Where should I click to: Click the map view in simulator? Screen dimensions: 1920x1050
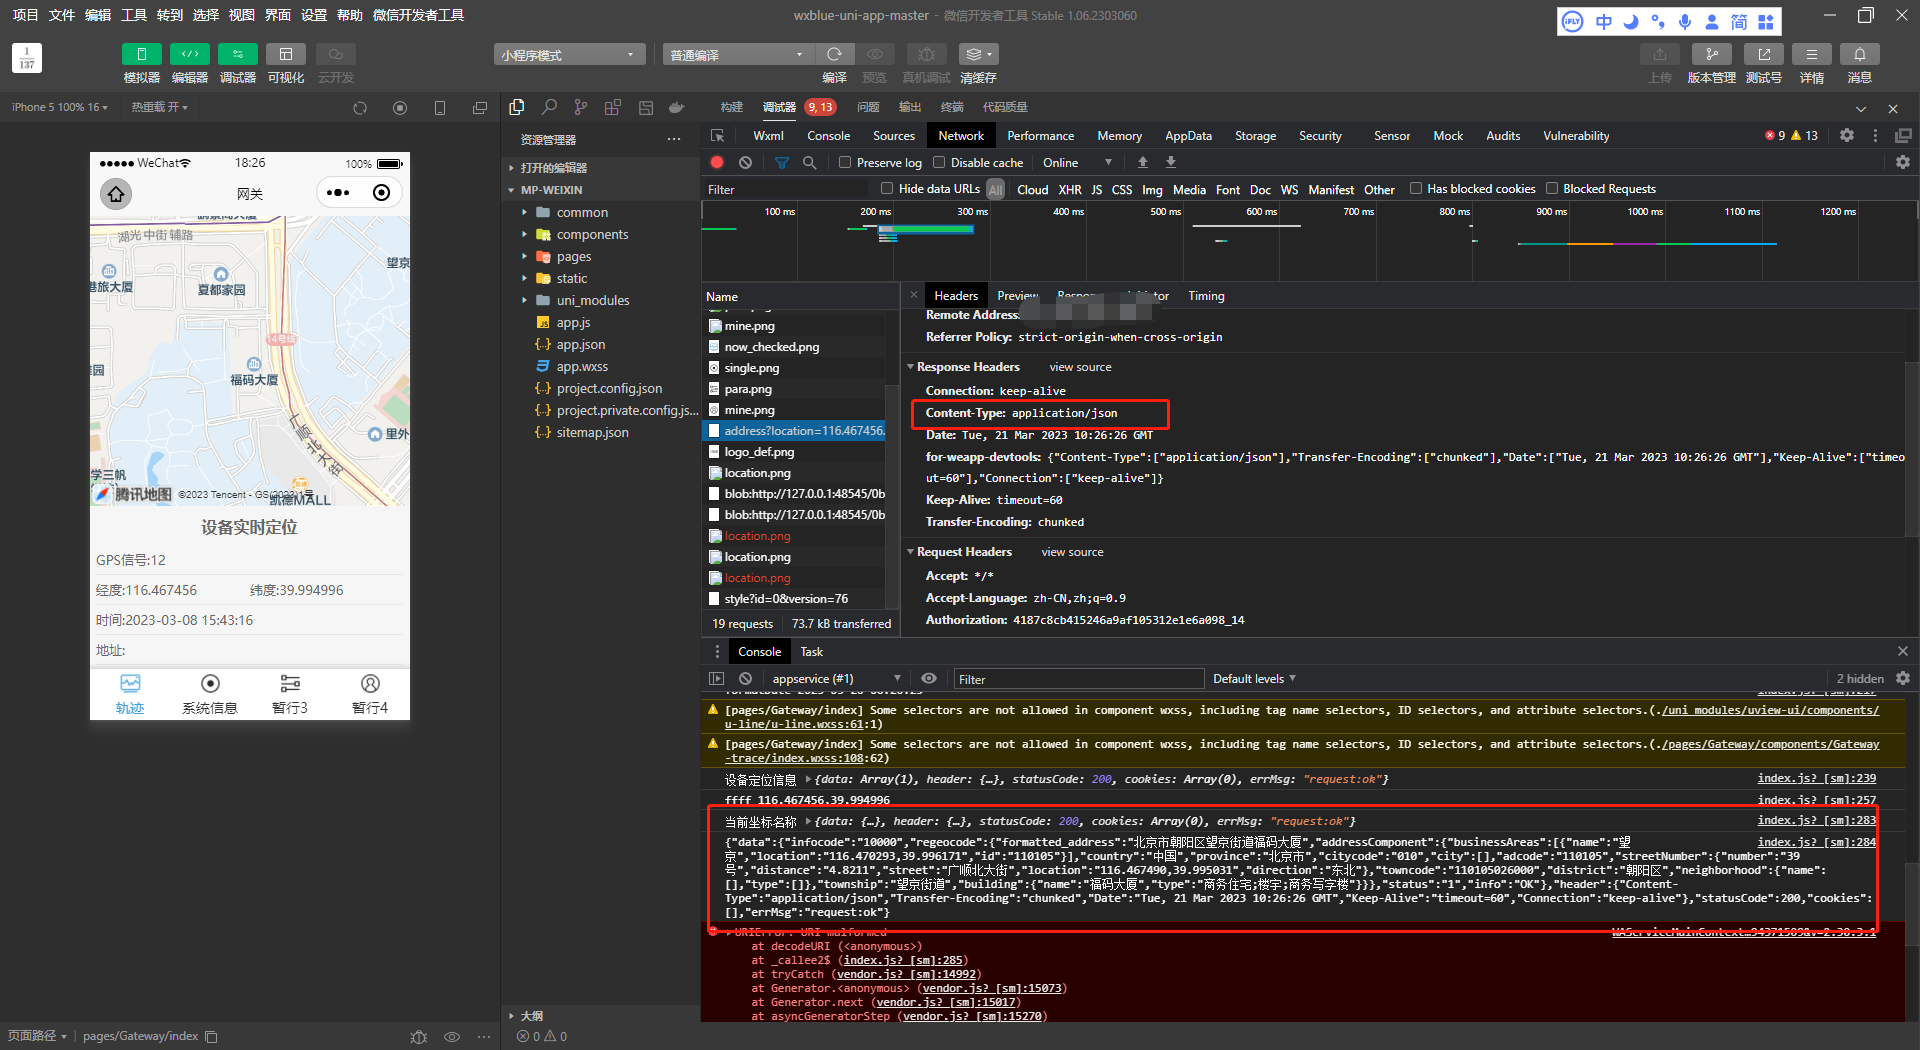[250, 360]
